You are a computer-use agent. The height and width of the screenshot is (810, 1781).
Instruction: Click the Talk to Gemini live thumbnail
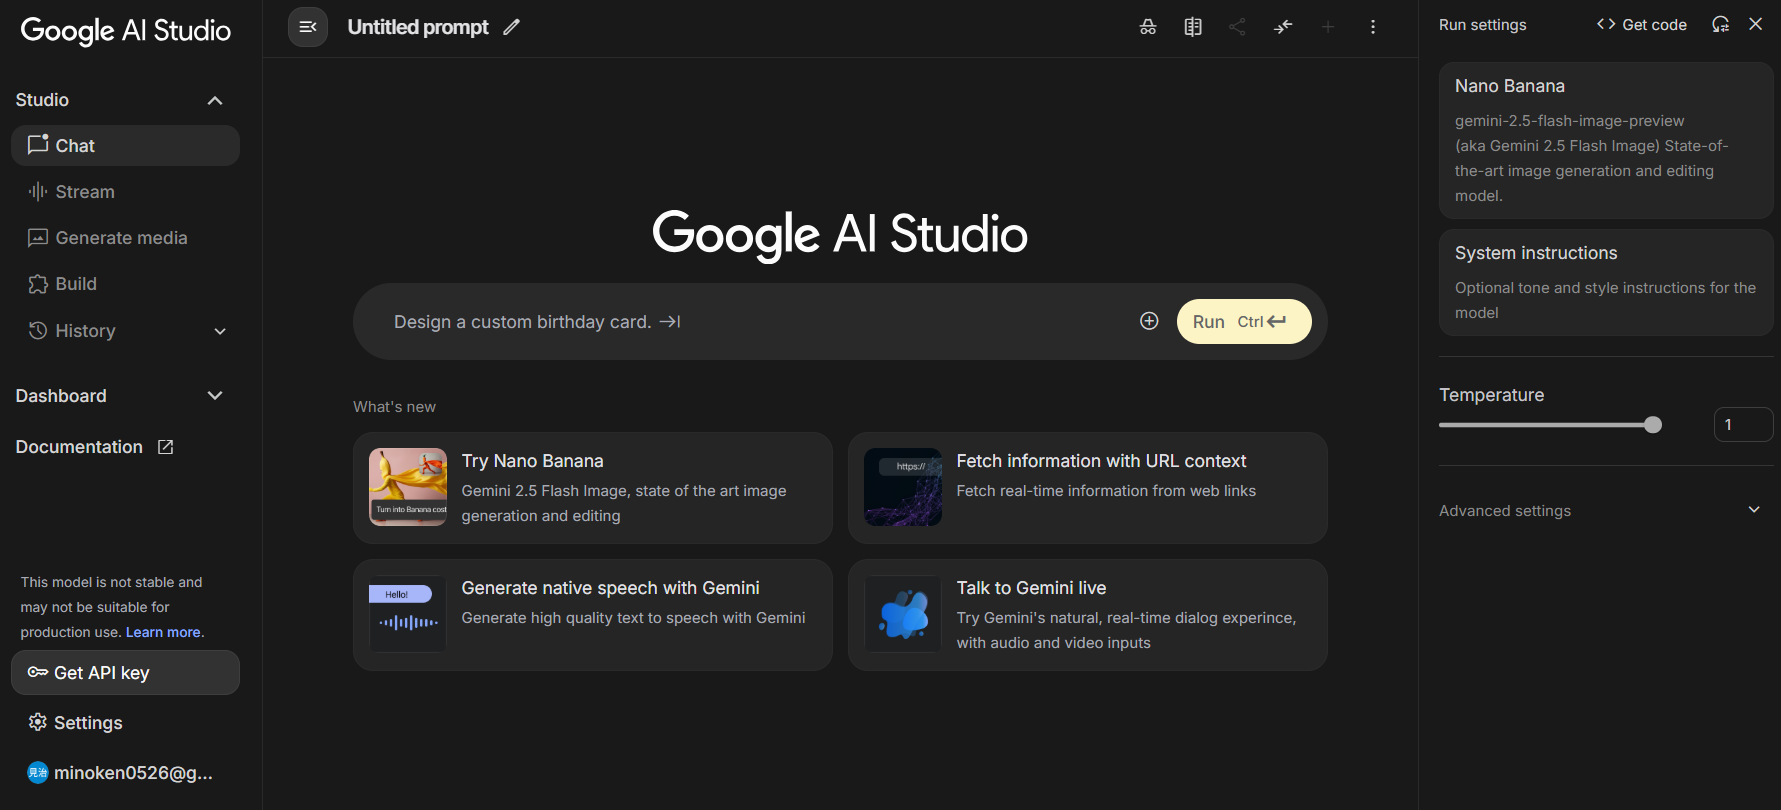(x=903, y=614)
